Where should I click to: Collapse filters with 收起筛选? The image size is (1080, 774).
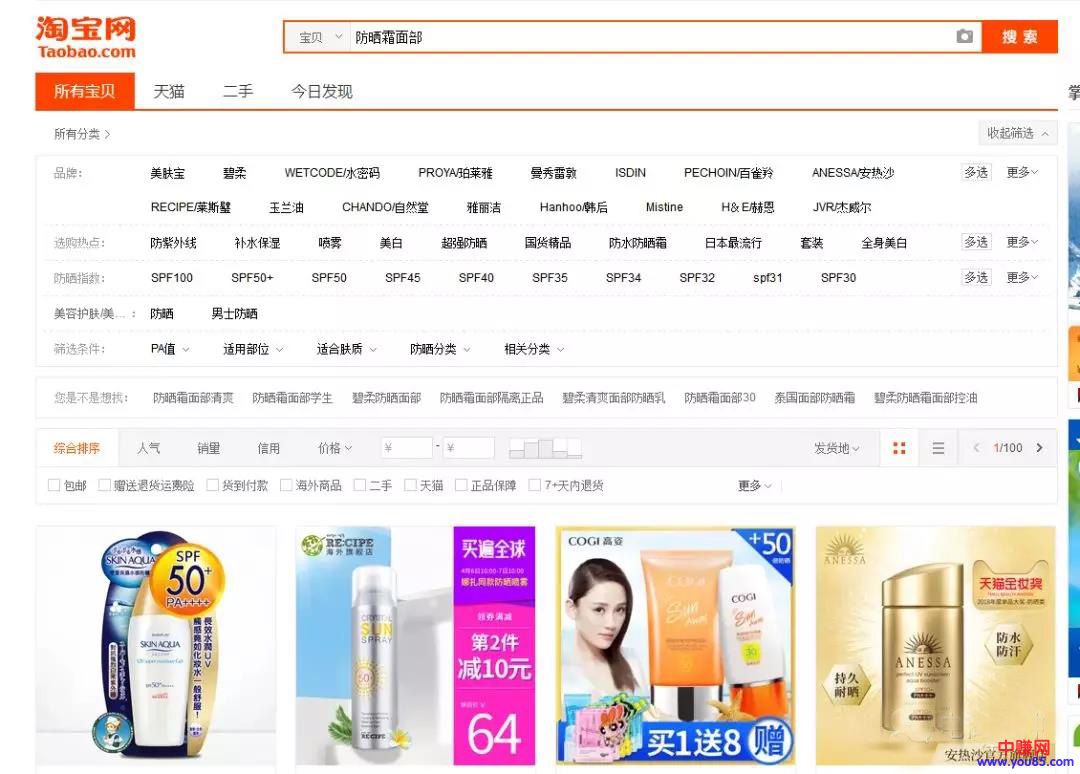(1017, 133)
